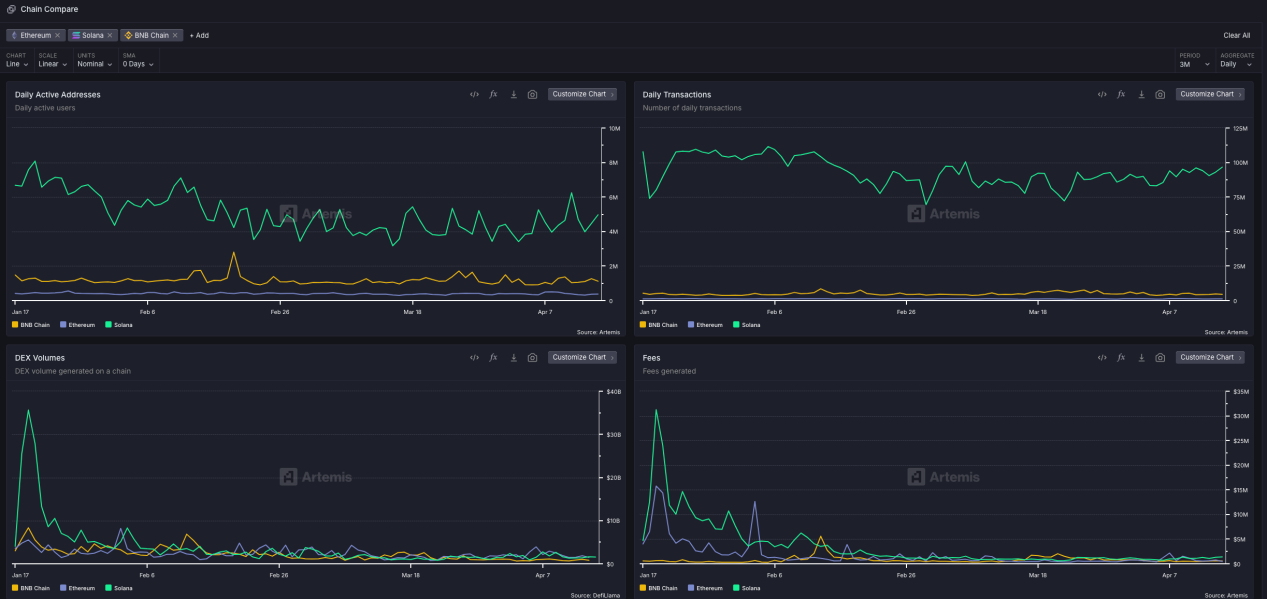Click the Fees chart title

pyautogui.click(x=652, y=357)
